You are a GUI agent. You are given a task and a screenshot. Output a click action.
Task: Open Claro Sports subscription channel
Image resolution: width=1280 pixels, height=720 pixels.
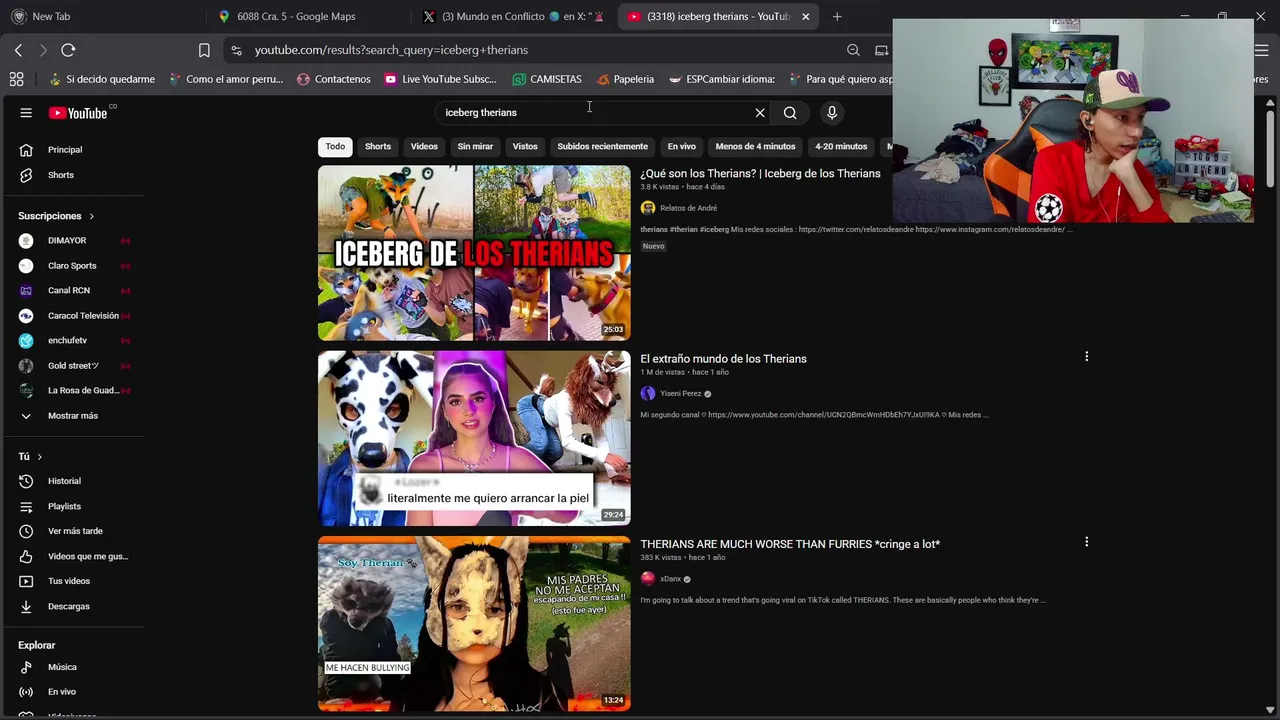click(x=72, y=266)
